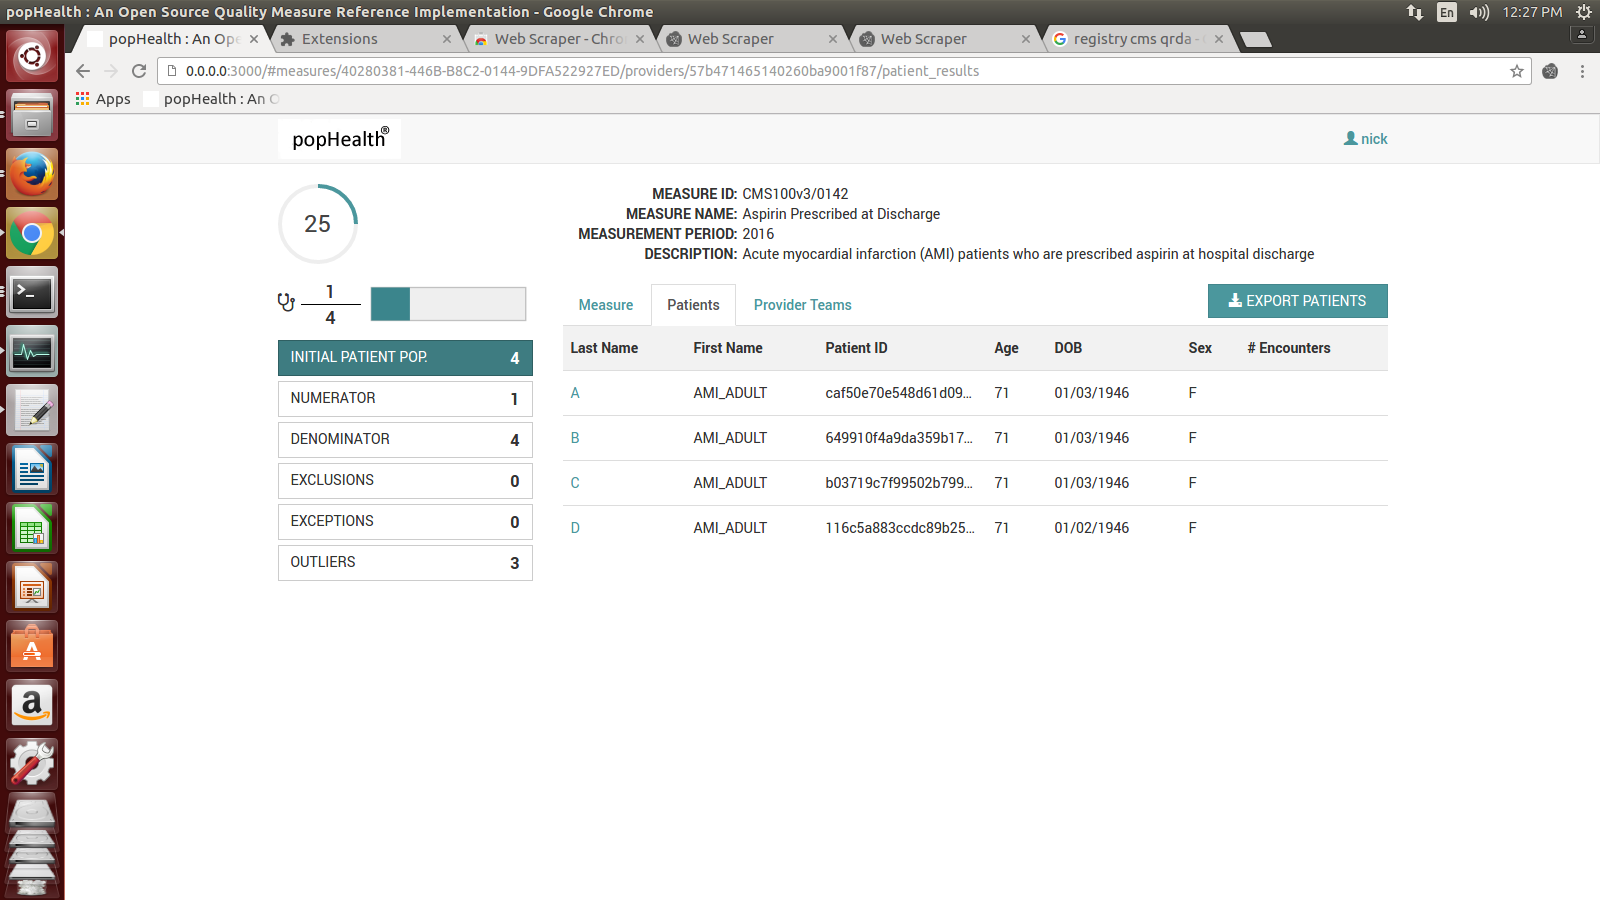Go back using browser back arrow
The image size is (1600, 900).
pos(83,71)
